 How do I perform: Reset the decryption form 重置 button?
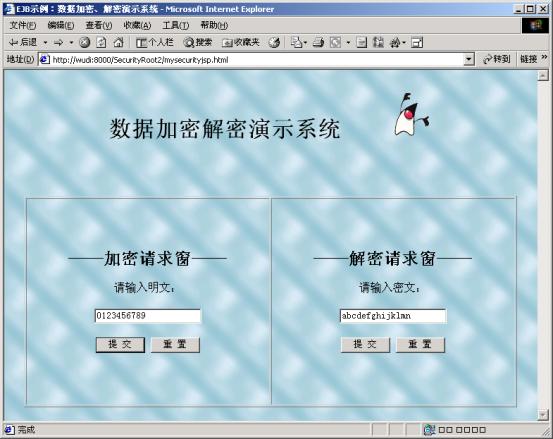click(x=420, y=345)
